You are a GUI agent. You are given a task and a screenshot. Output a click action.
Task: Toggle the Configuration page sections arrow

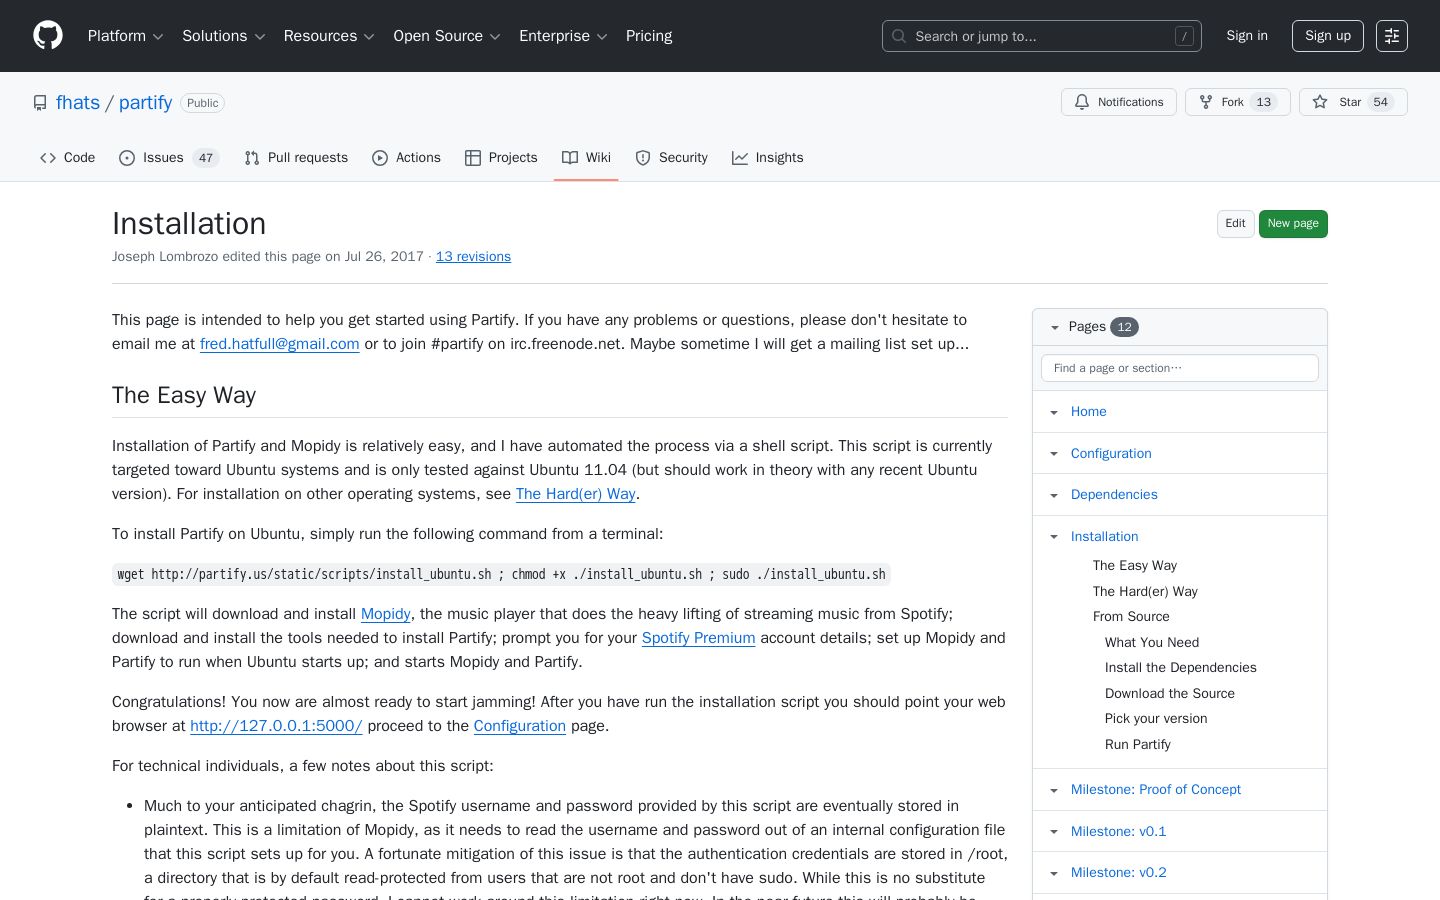click(x=1054, y=454)
